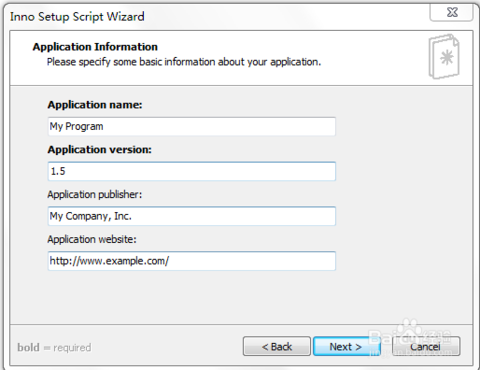Close the Inno Setup Script Wizard window
Image resolution: width=480 pixels, height=370 pixels.
point(452,13)
